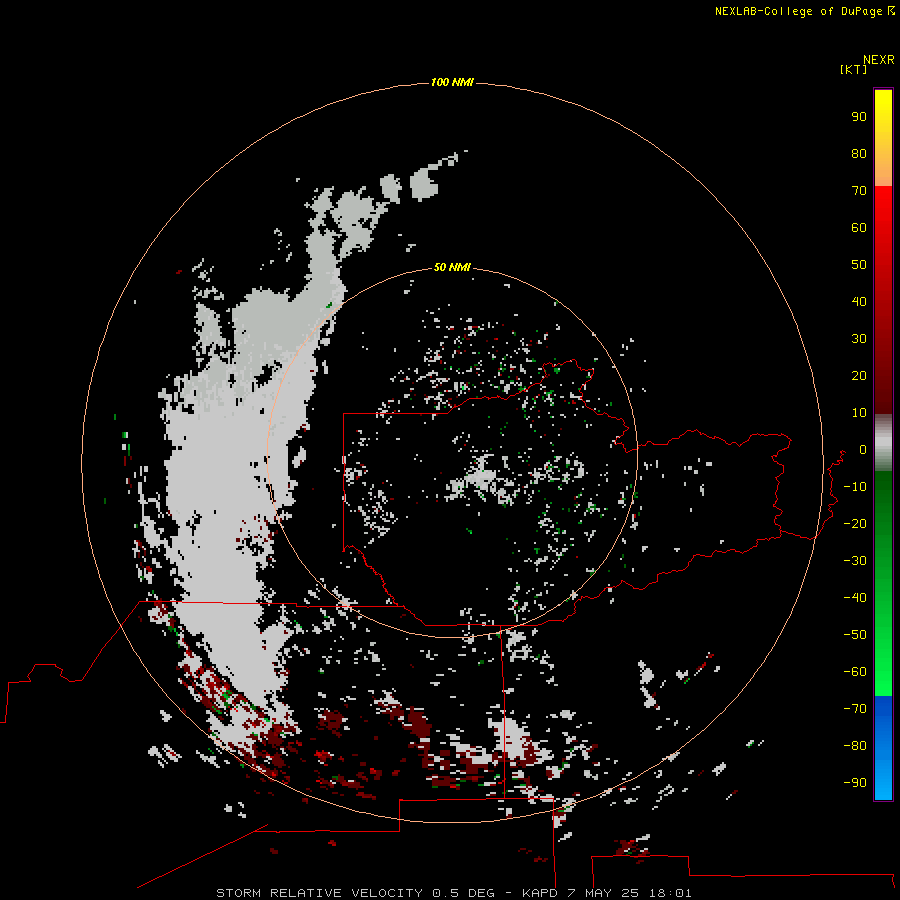Screen dimensions: 900x900
Task: Click the NEXR label above the legend
Action: [x=879, y=60]
